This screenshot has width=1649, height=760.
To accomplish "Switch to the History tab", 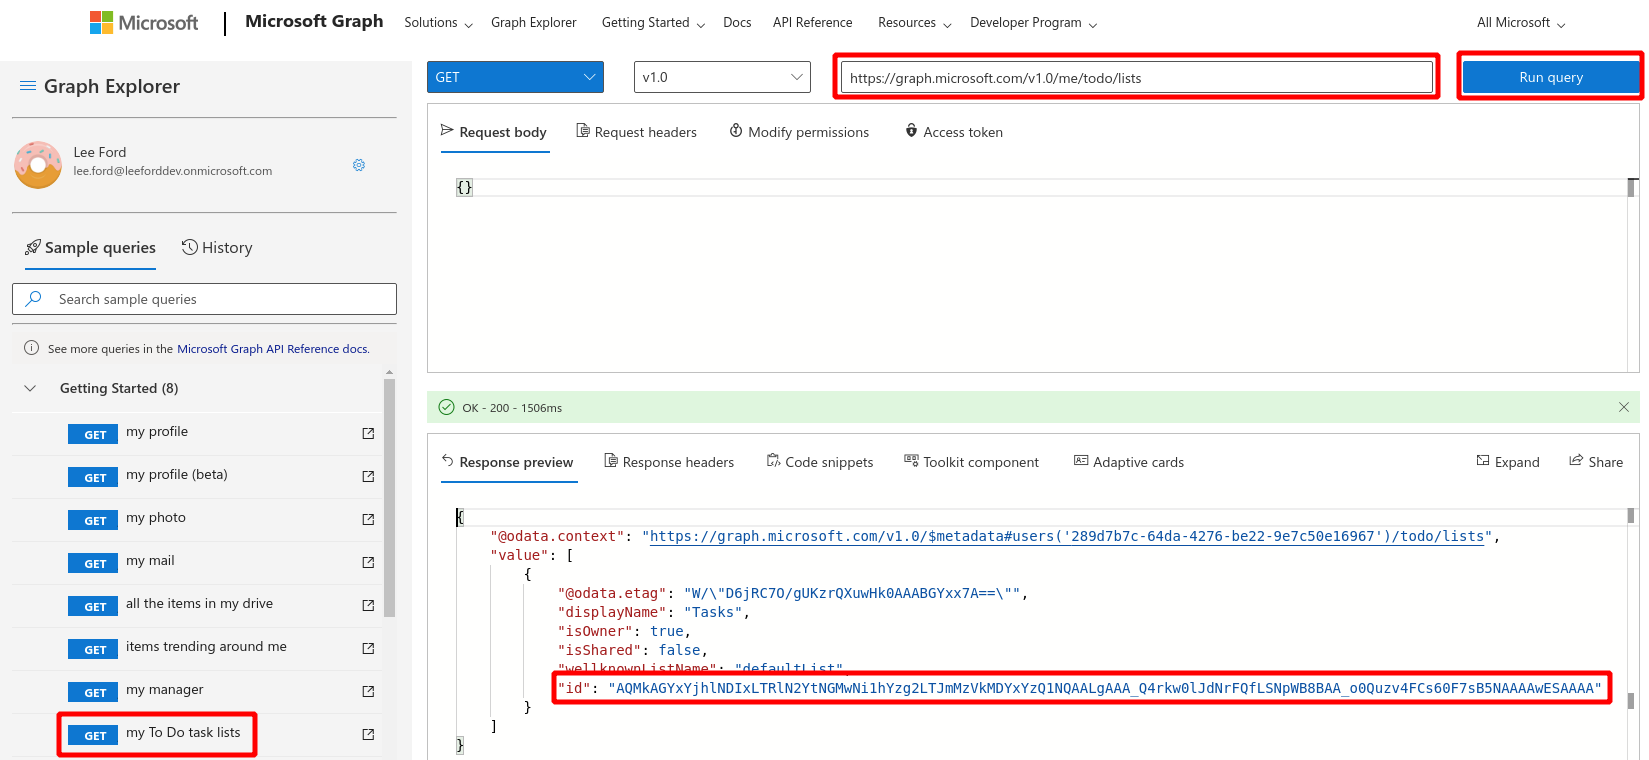I will (x=217, y=248).
